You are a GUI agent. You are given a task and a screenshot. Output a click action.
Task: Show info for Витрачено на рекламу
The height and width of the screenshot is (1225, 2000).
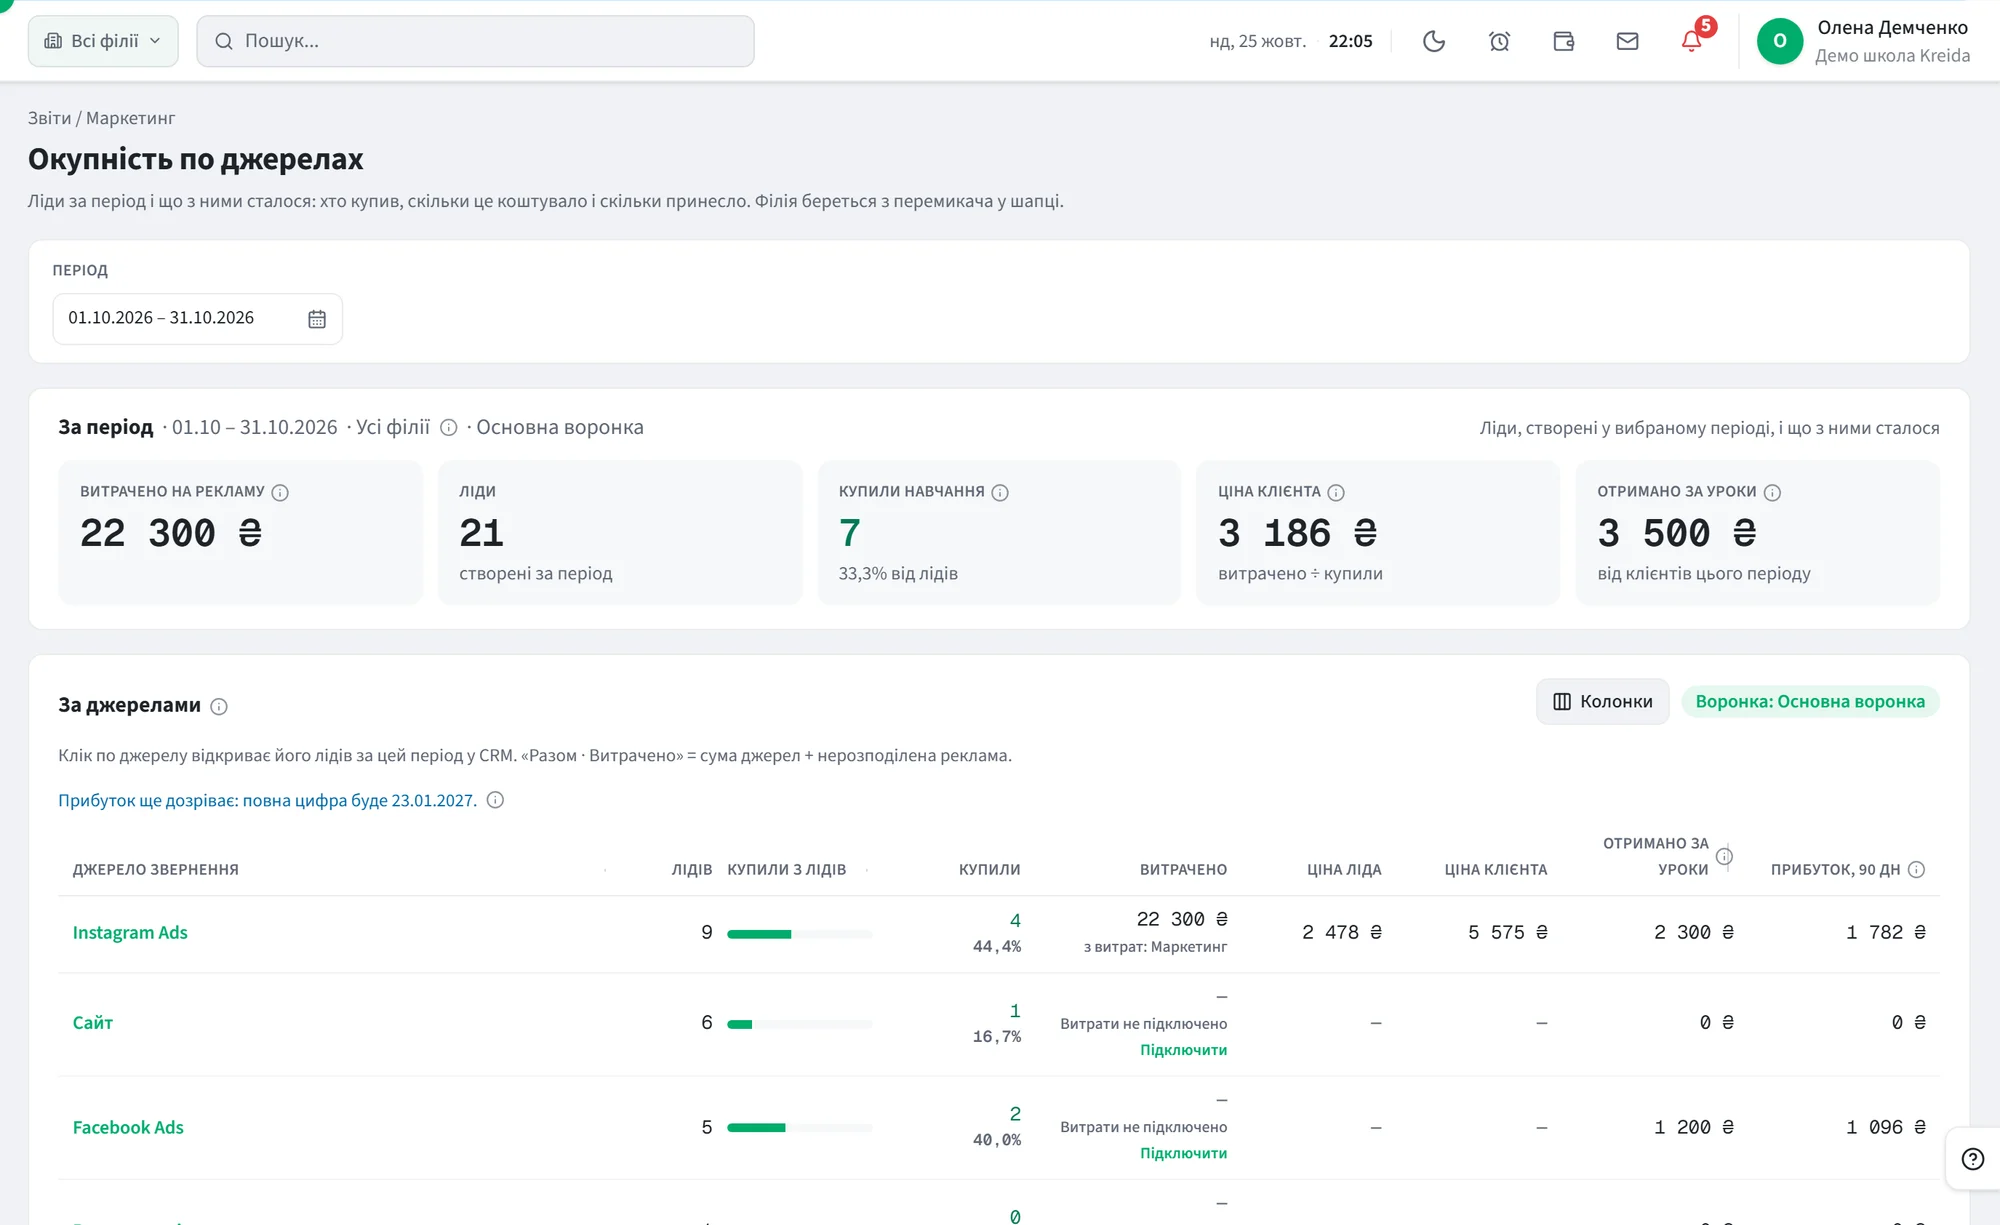[x=280, y=492]
